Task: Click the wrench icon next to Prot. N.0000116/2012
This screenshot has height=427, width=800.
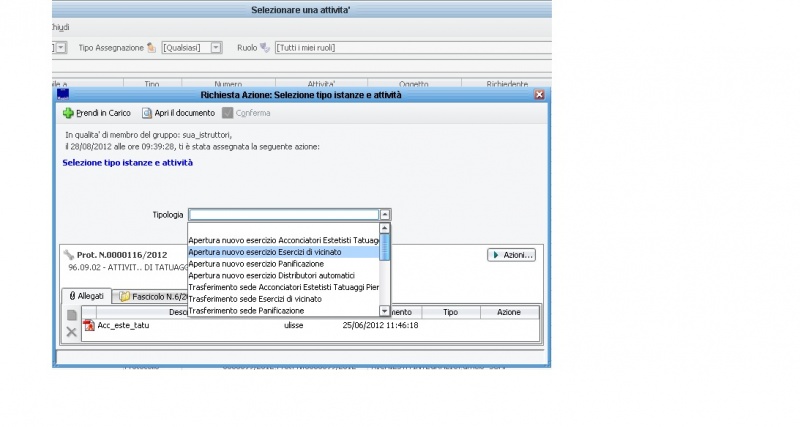Action: coord(68,255)
